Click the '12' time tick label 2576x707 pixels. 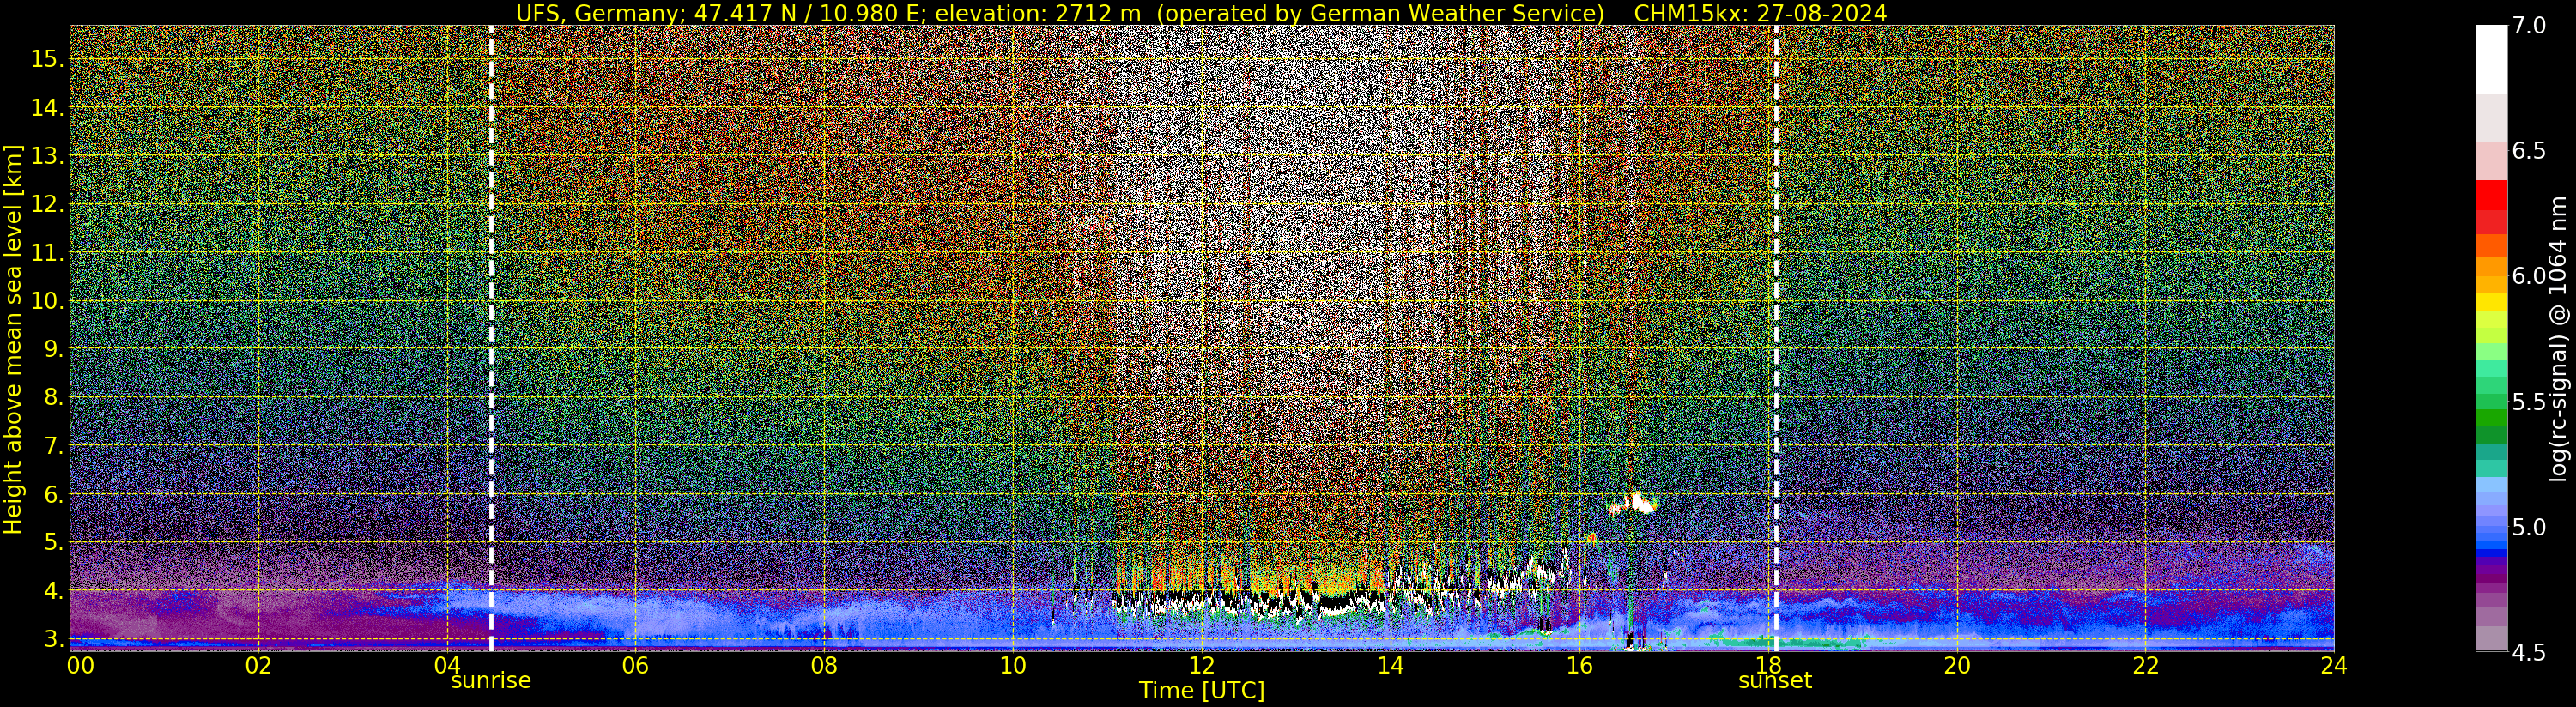(1202, 665)
